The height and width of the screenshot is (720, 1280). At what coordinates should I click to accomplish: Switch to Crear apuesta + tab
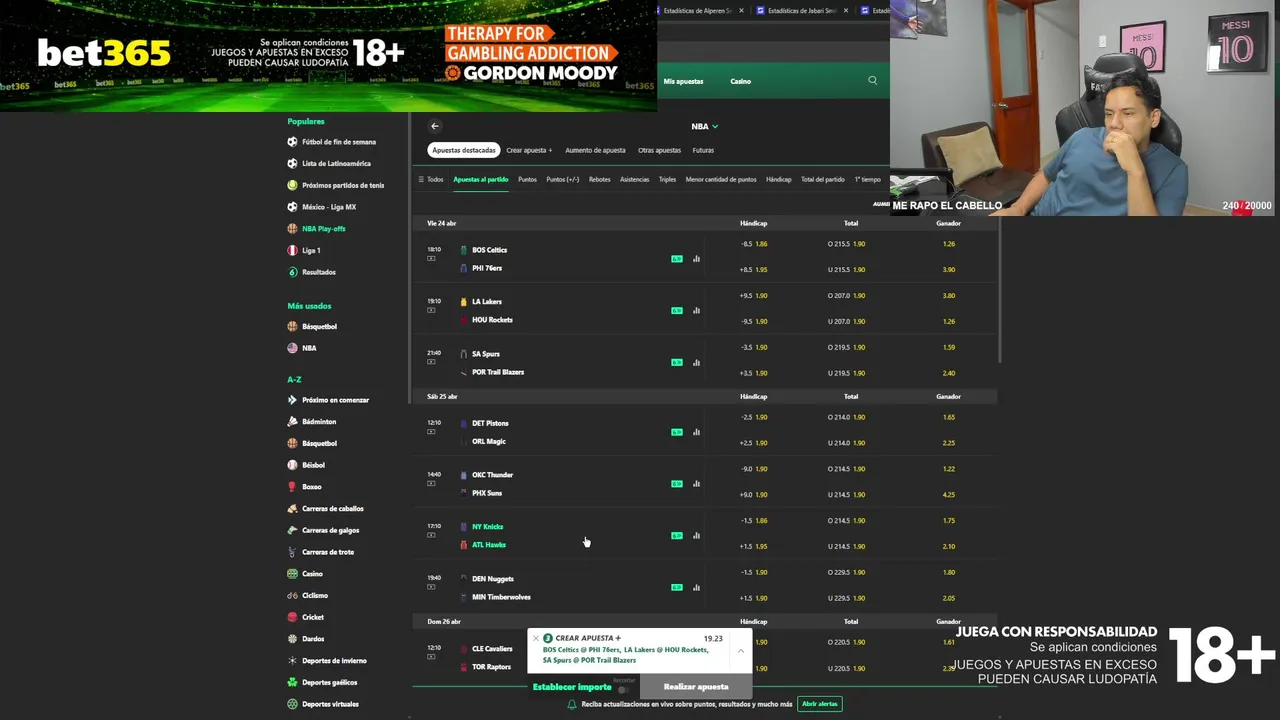coord(529,150)
